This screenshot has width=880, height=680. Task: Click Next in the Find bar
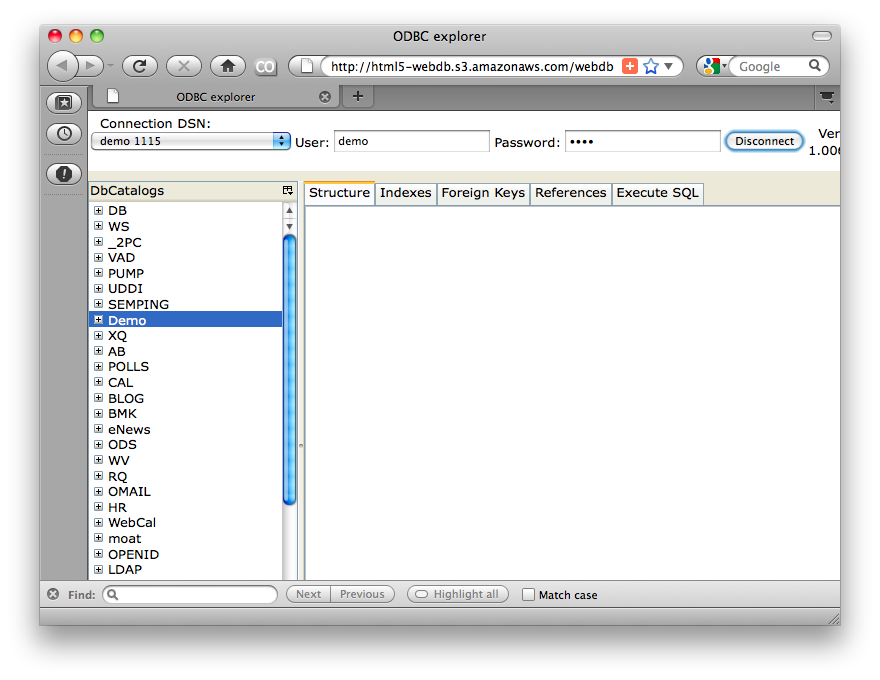click(308, 594)
